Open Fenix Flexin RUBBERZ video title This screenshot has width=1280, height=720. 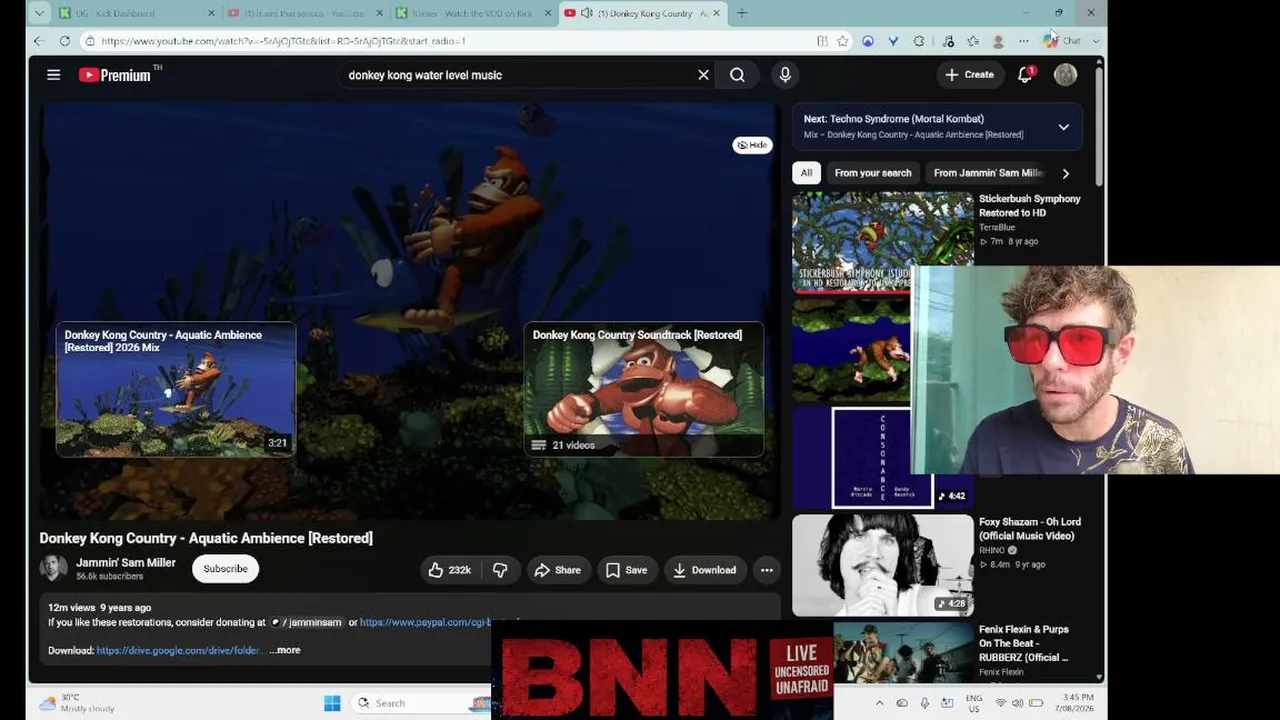point(1024,643)
